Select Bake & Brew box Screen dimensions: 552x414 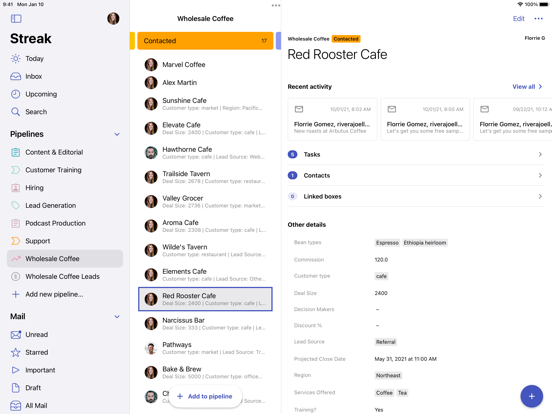click(x=205, y=372)
